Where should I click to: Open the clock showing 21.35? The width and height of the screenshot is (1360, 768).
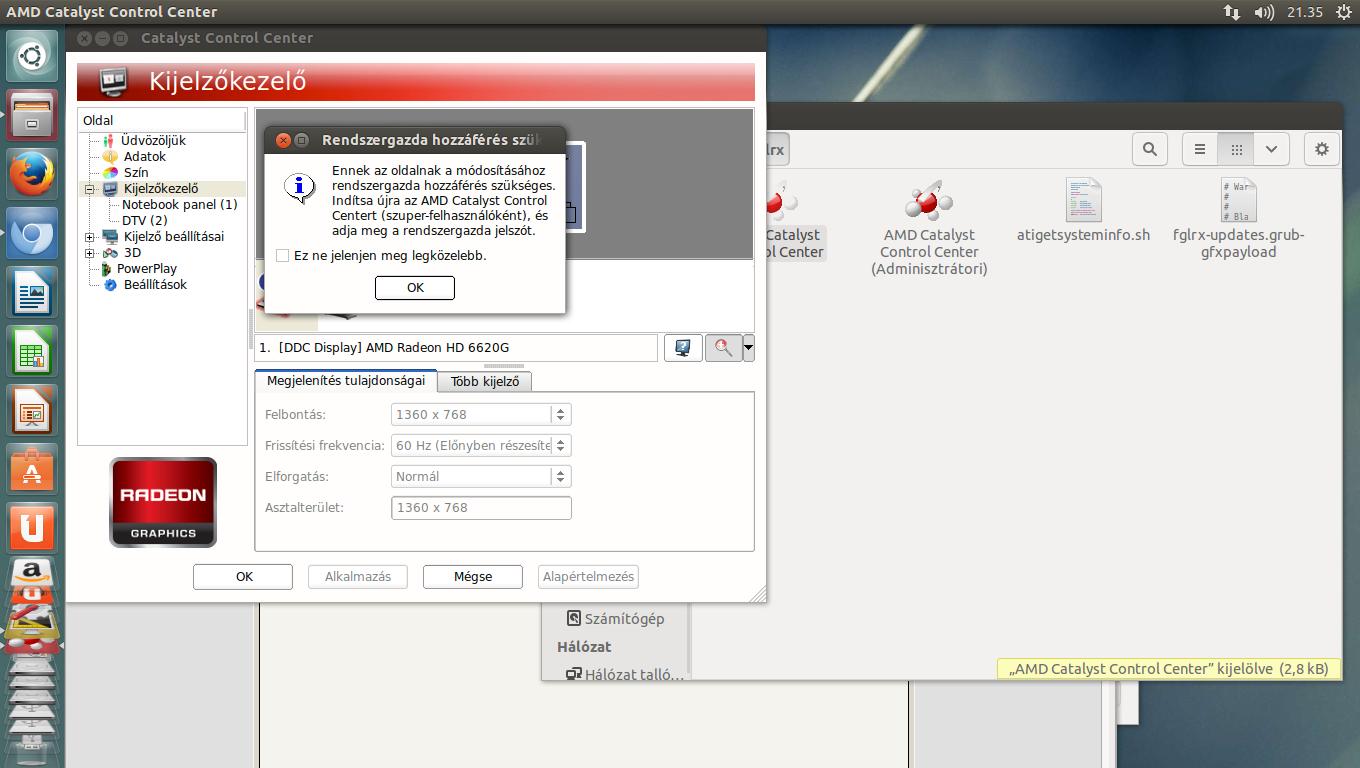[1305, 12]
